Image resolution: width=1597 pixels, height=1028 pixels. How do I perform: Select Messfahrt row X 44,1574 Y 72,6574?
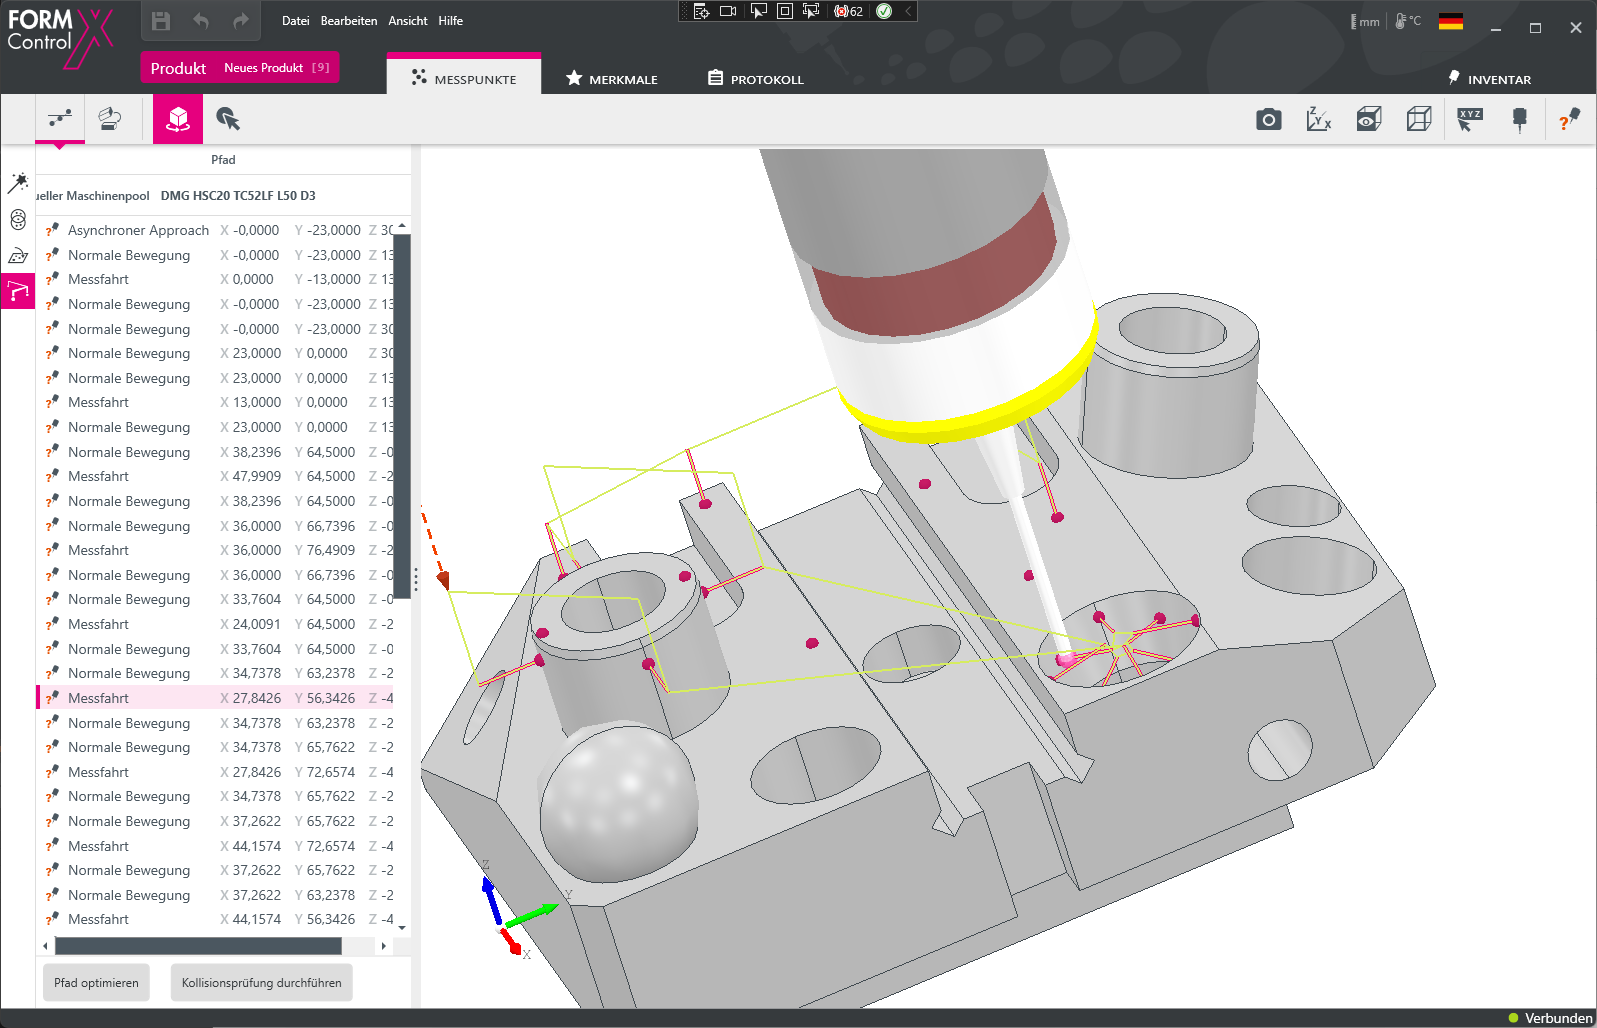pyautogui.click(x=215, y=846)
